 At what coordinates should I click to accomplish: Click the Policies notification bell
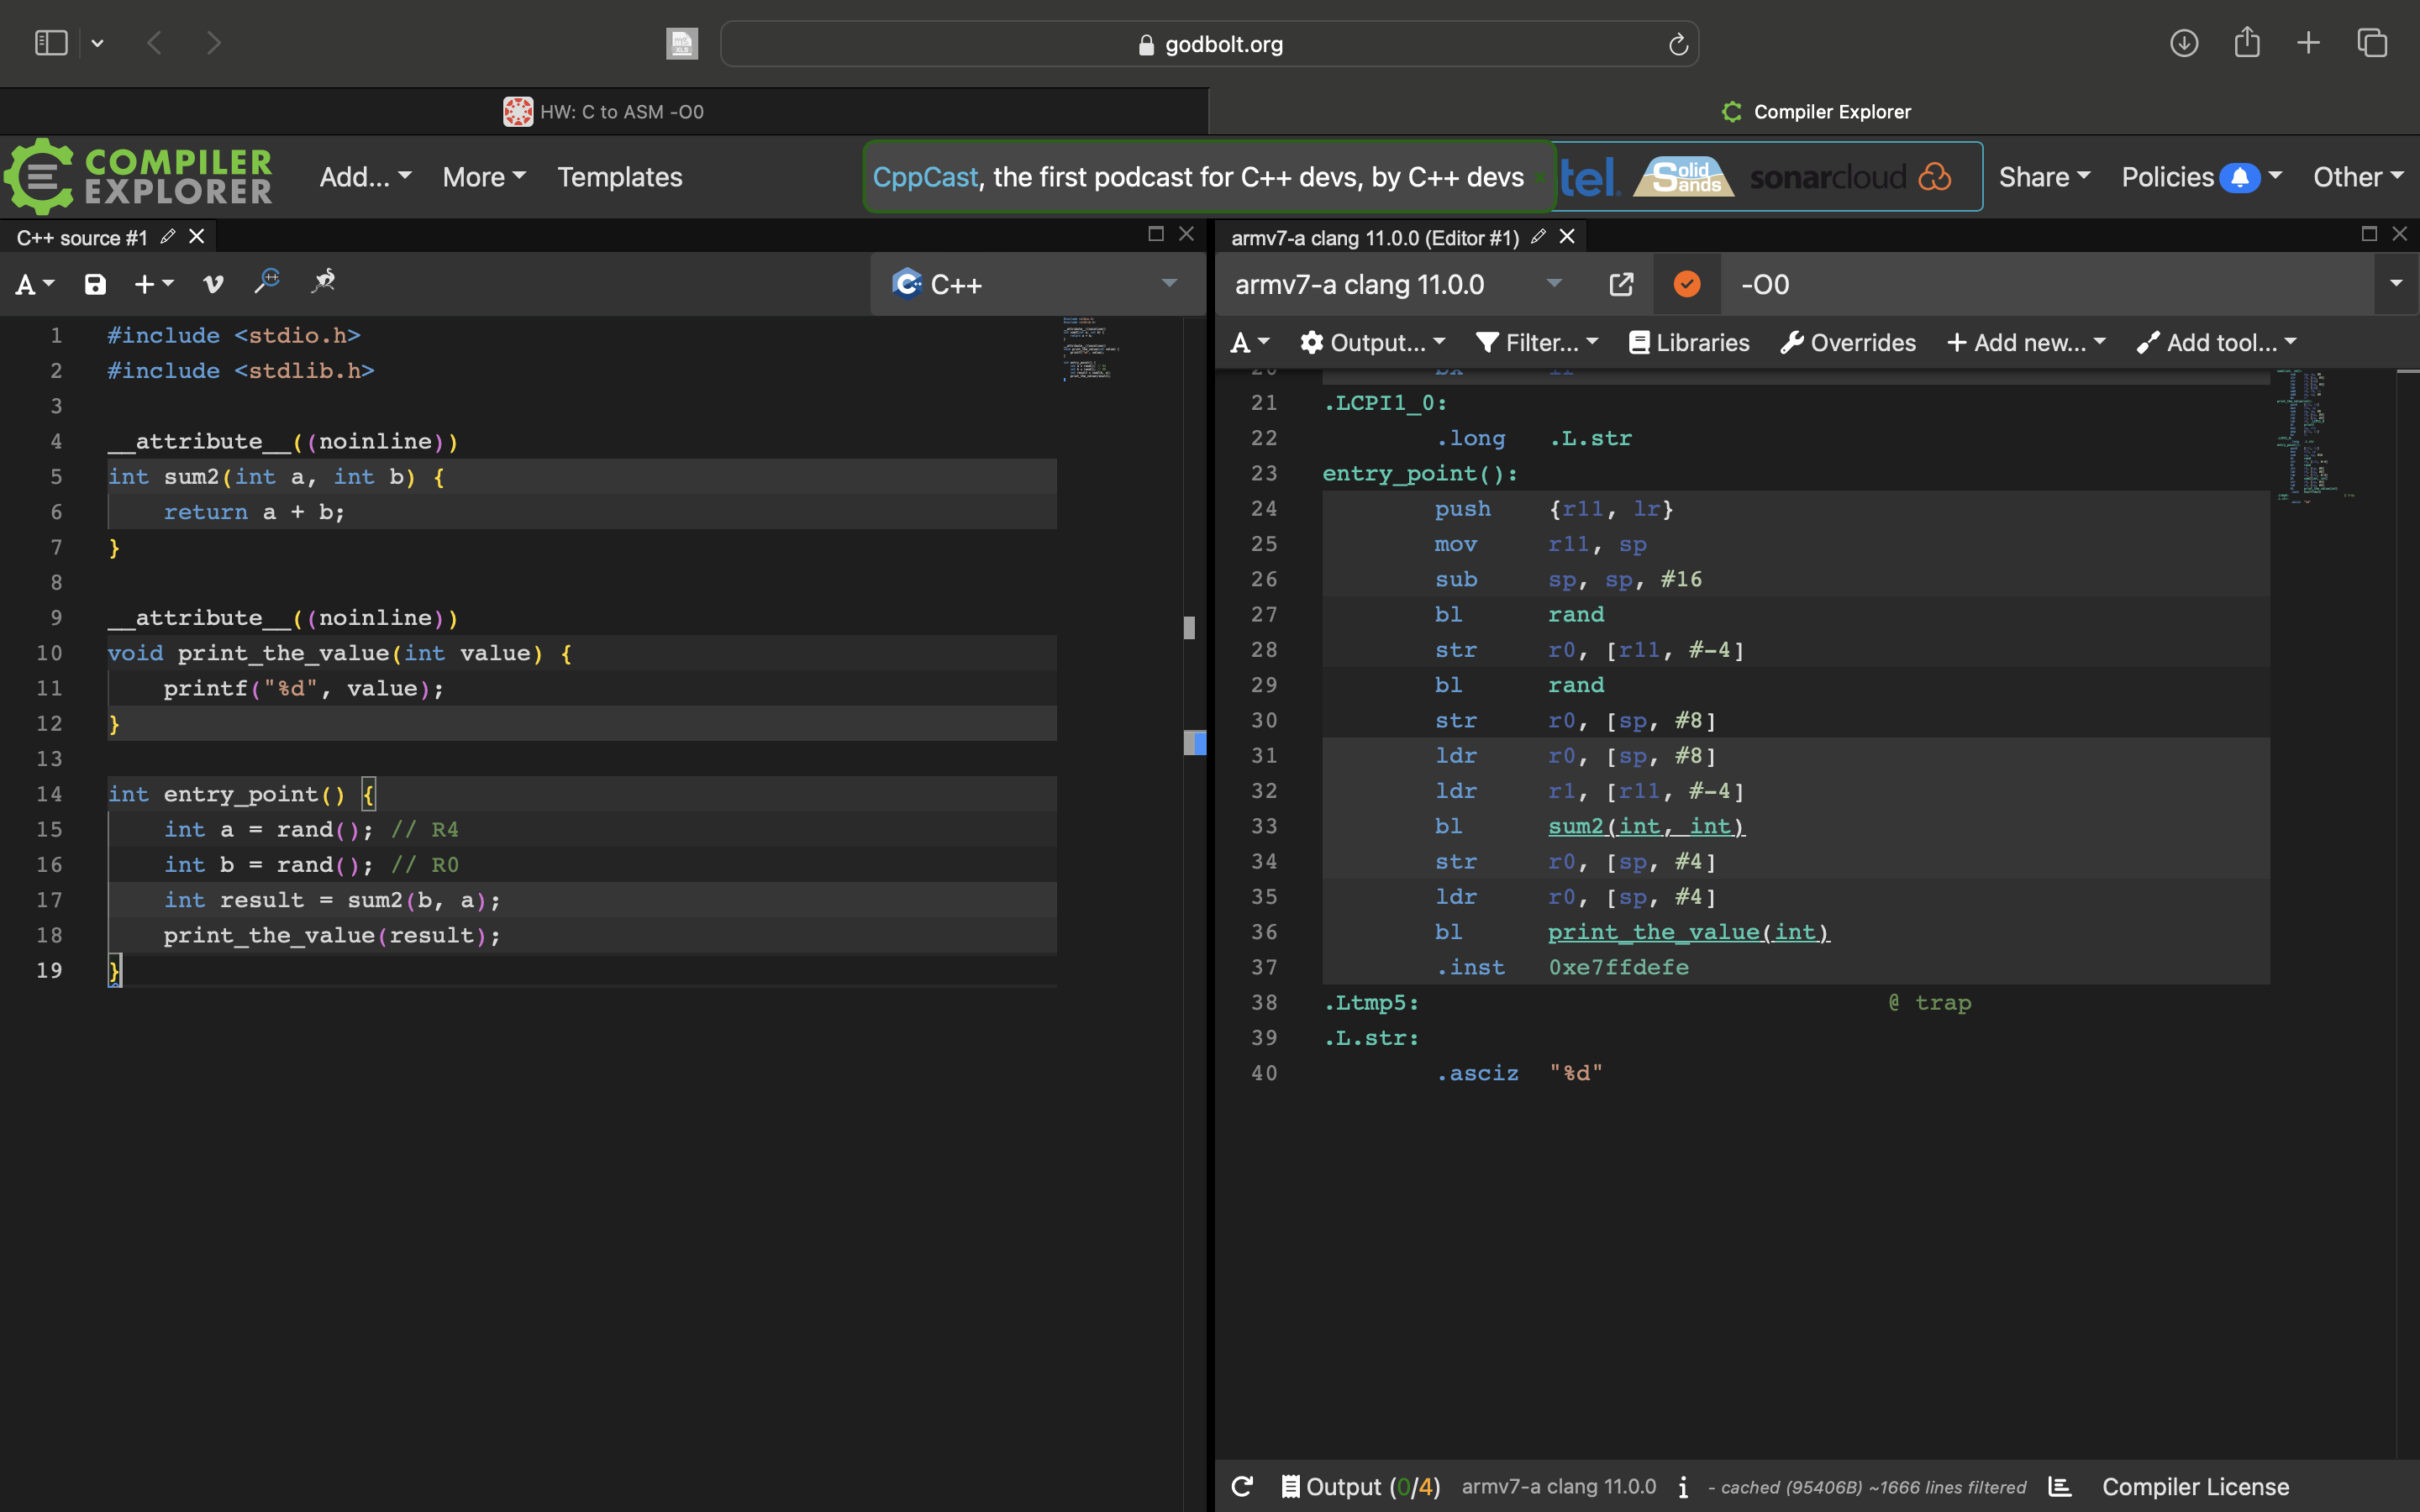click(x=2239, y=178)
